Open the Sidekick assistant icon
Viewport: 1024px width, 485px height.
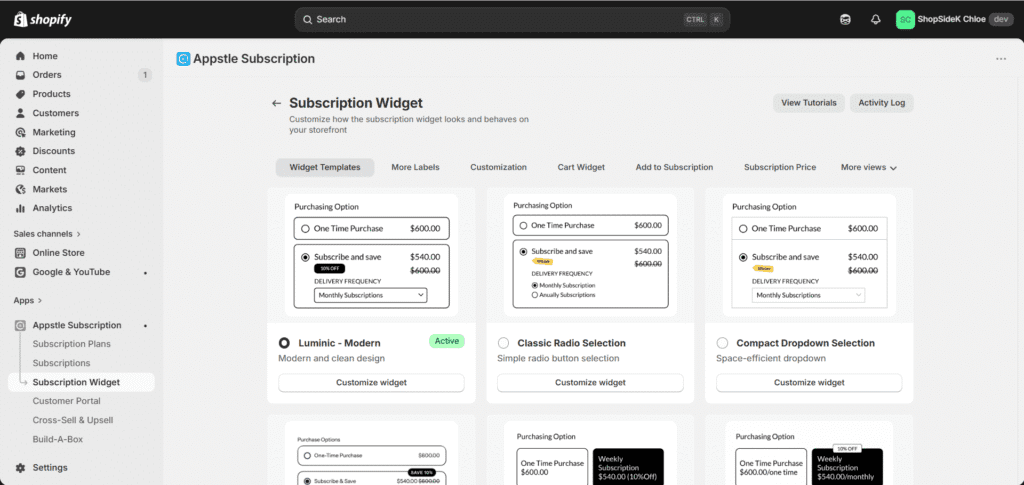click(845, 20)
